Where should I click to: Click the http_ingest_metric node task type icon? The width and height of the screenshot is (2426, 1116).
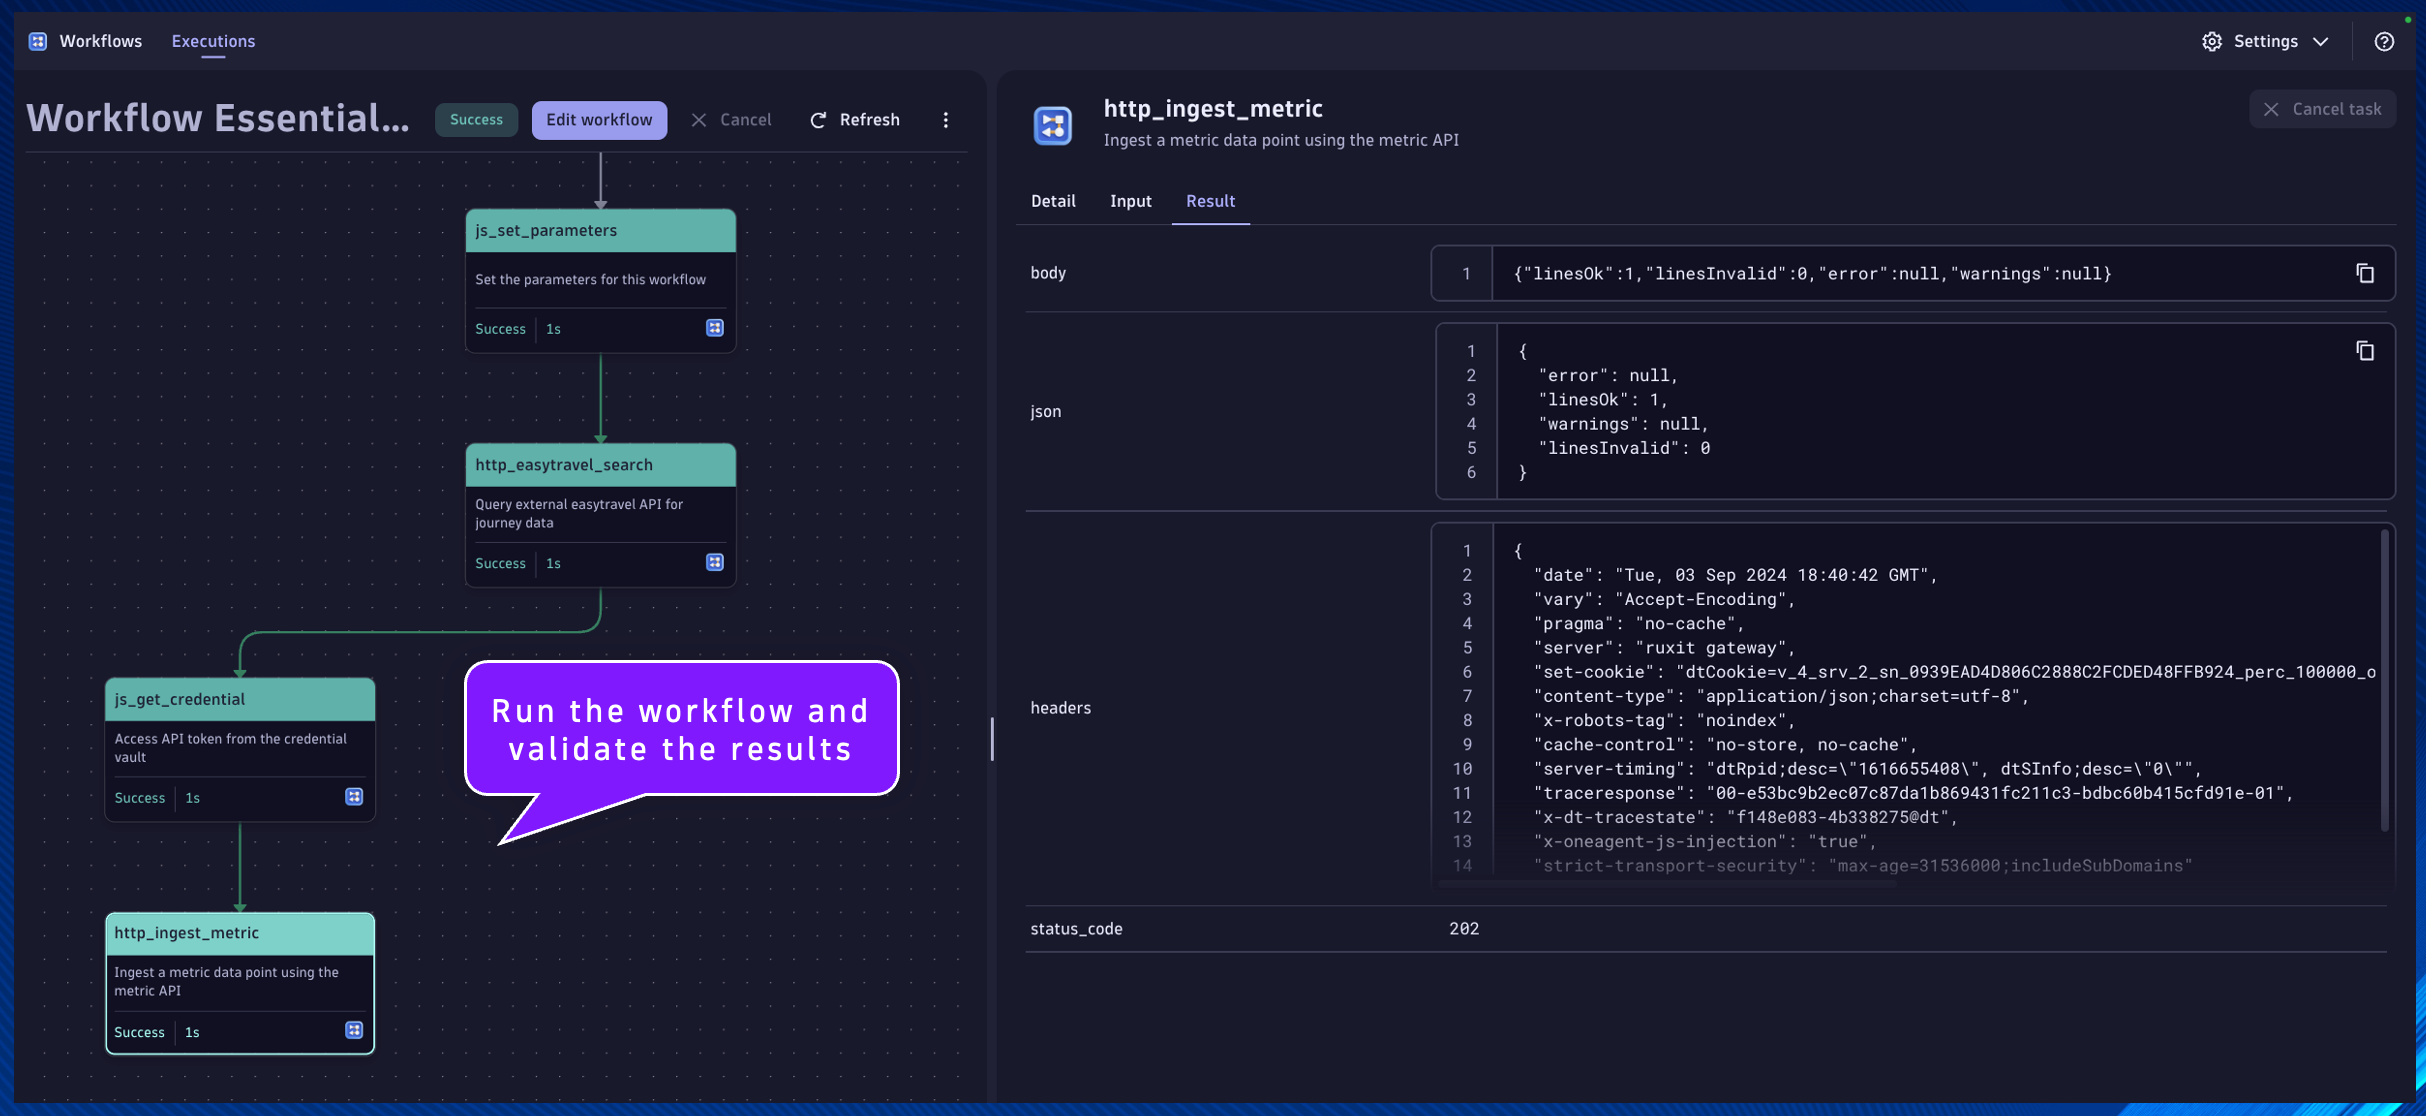tap(354, 1031)
